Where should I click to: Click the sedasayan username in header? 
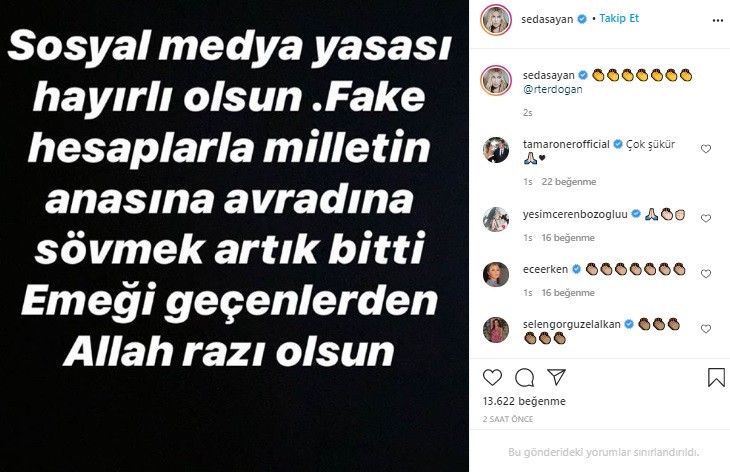[547, 20]
